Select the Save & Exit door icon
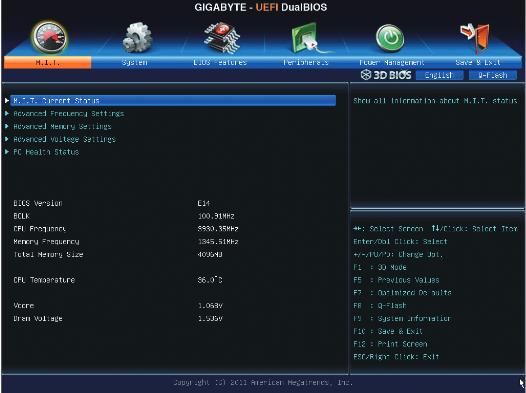526x393 pixels. tap(475, 38)
